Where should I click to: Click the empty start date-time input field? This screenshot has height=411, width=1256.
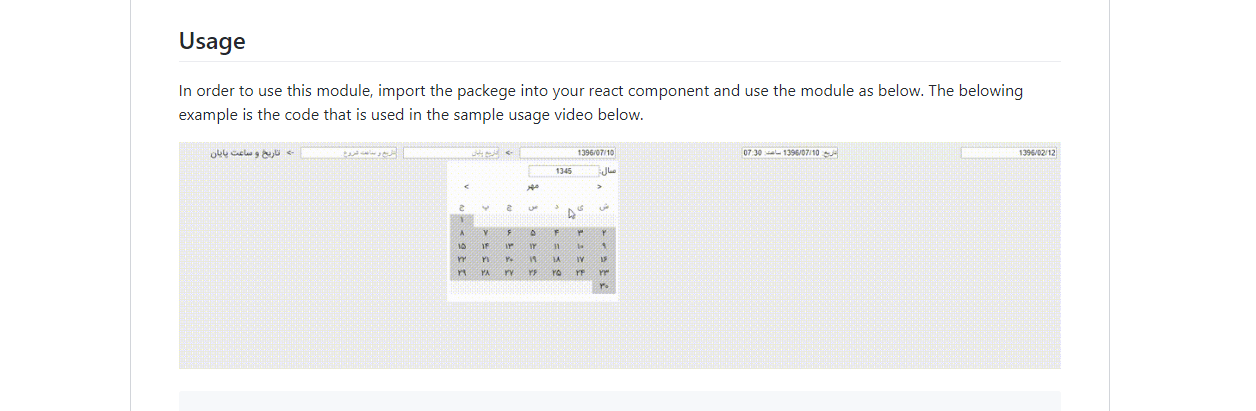pyautogui.click(x=349, y=153)
